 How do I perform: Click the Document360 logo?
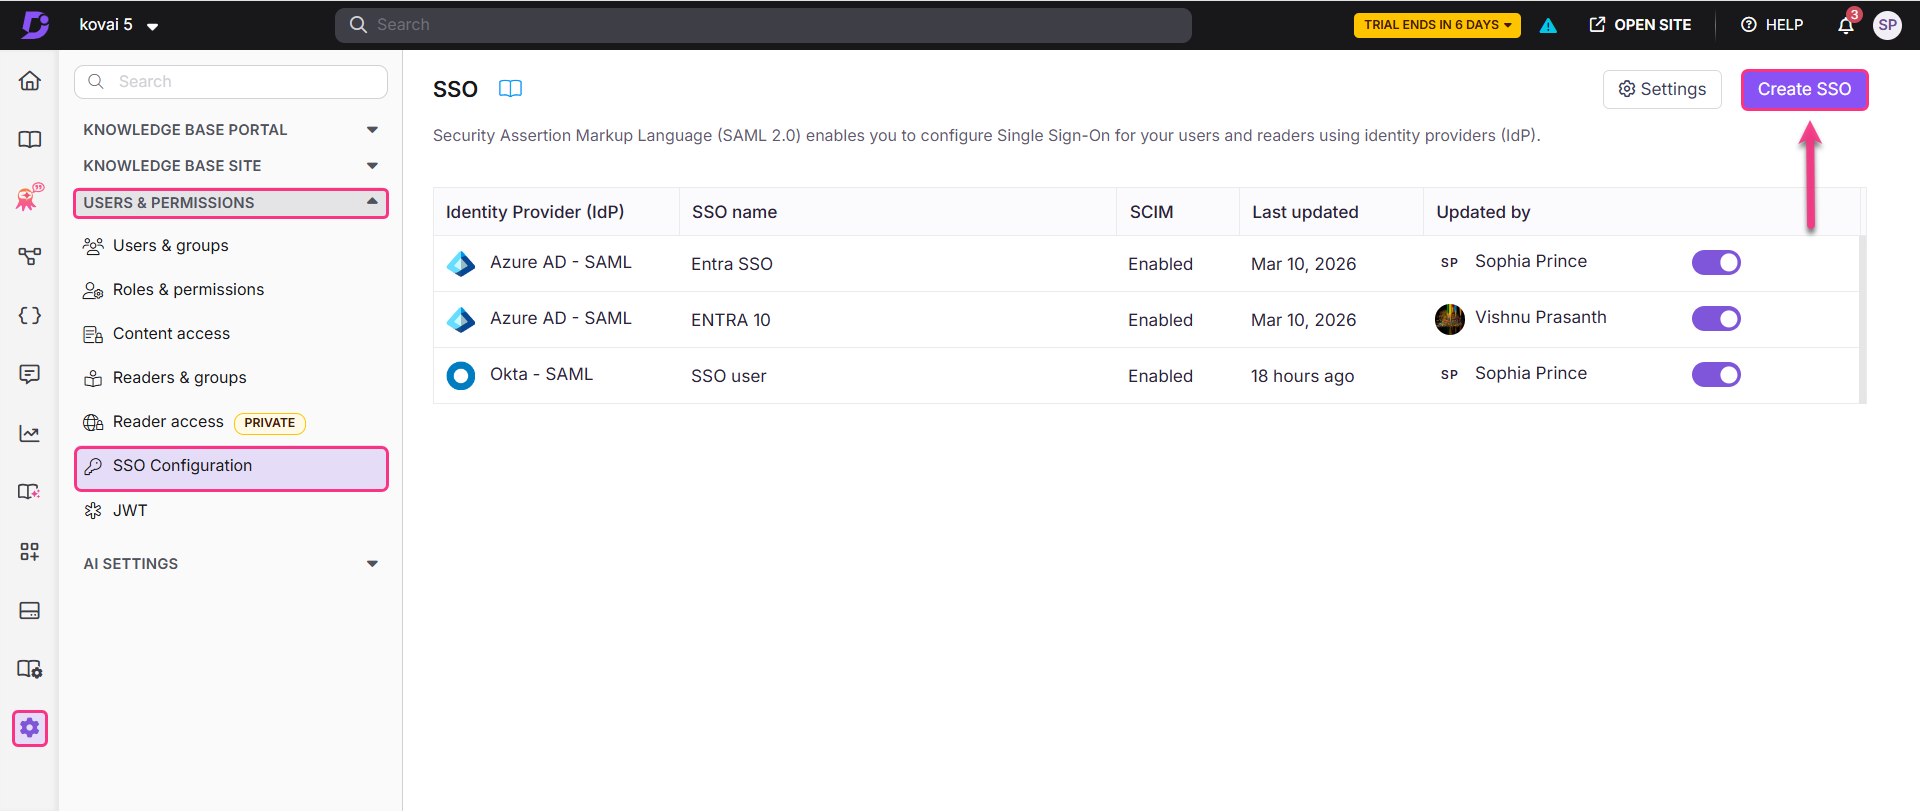(x=36, y=25)
